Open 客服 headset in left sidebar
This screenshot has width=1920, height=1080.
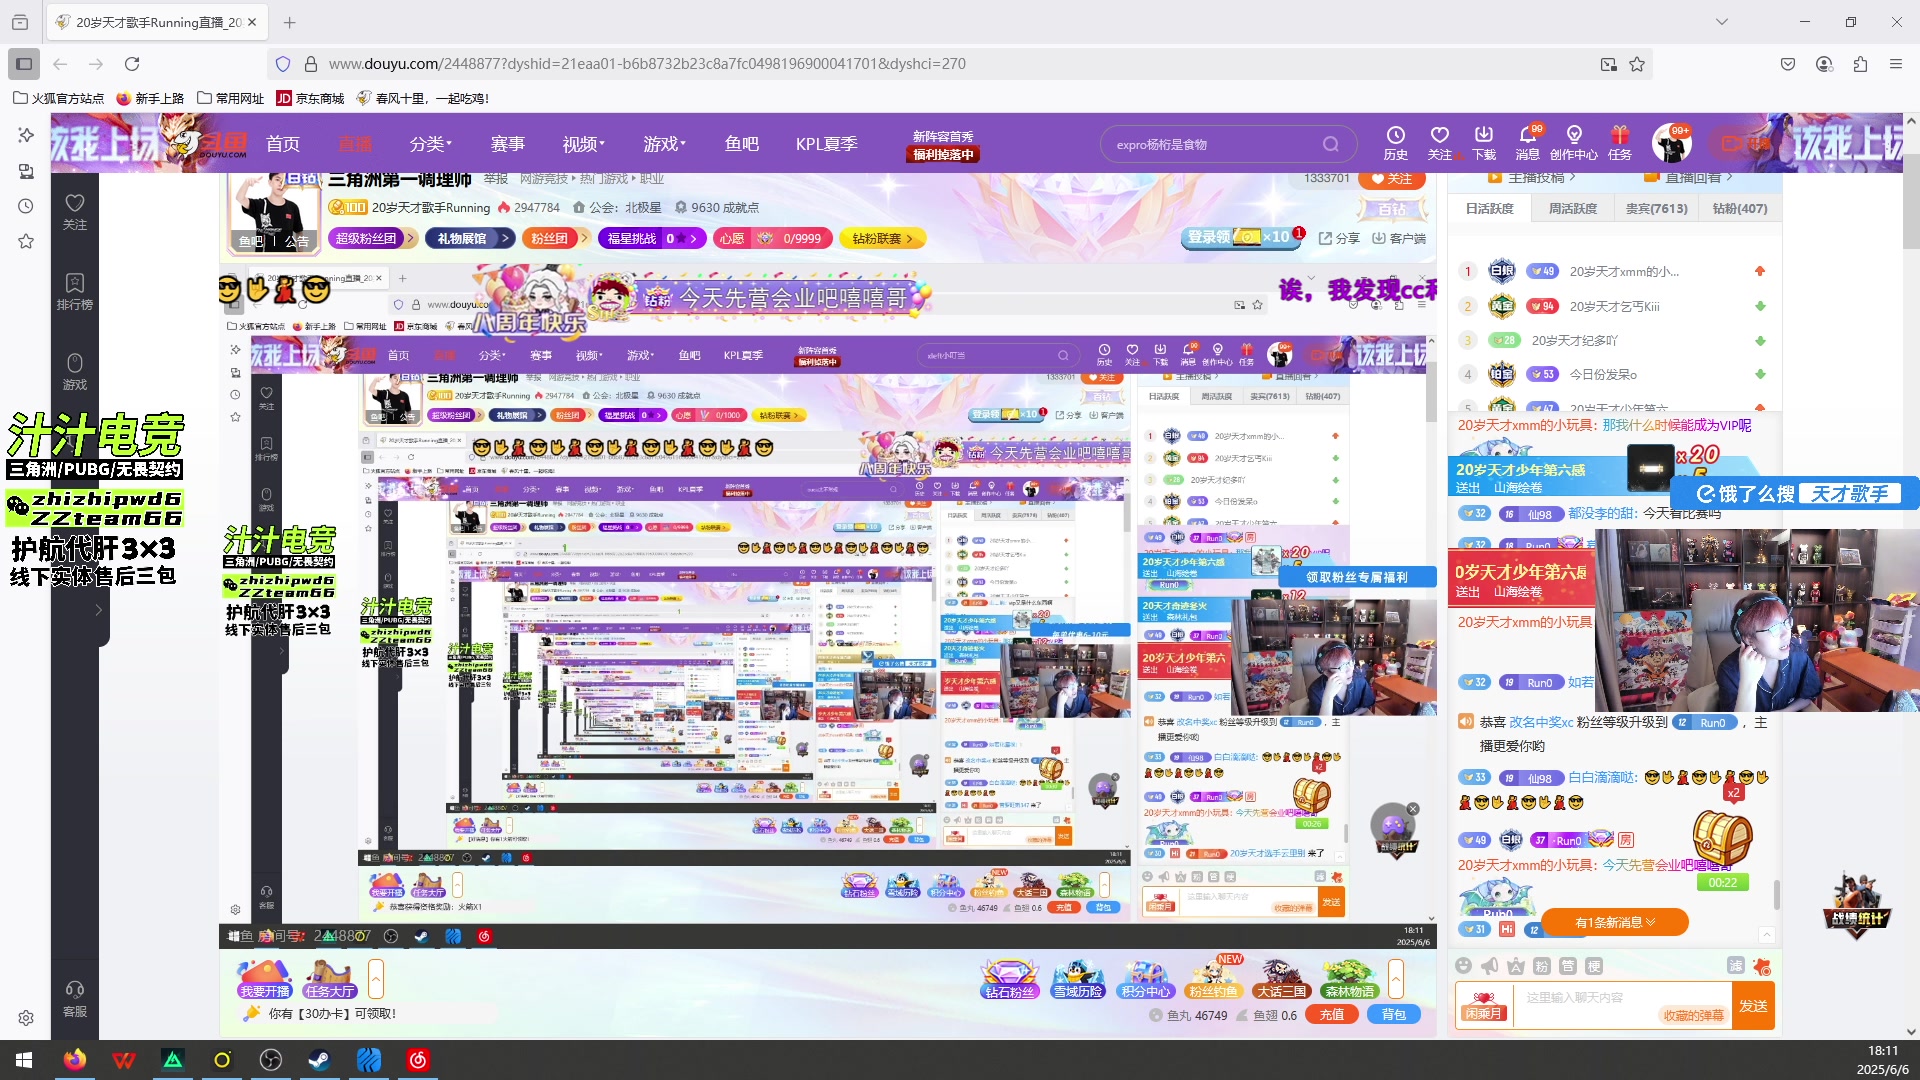75,999
